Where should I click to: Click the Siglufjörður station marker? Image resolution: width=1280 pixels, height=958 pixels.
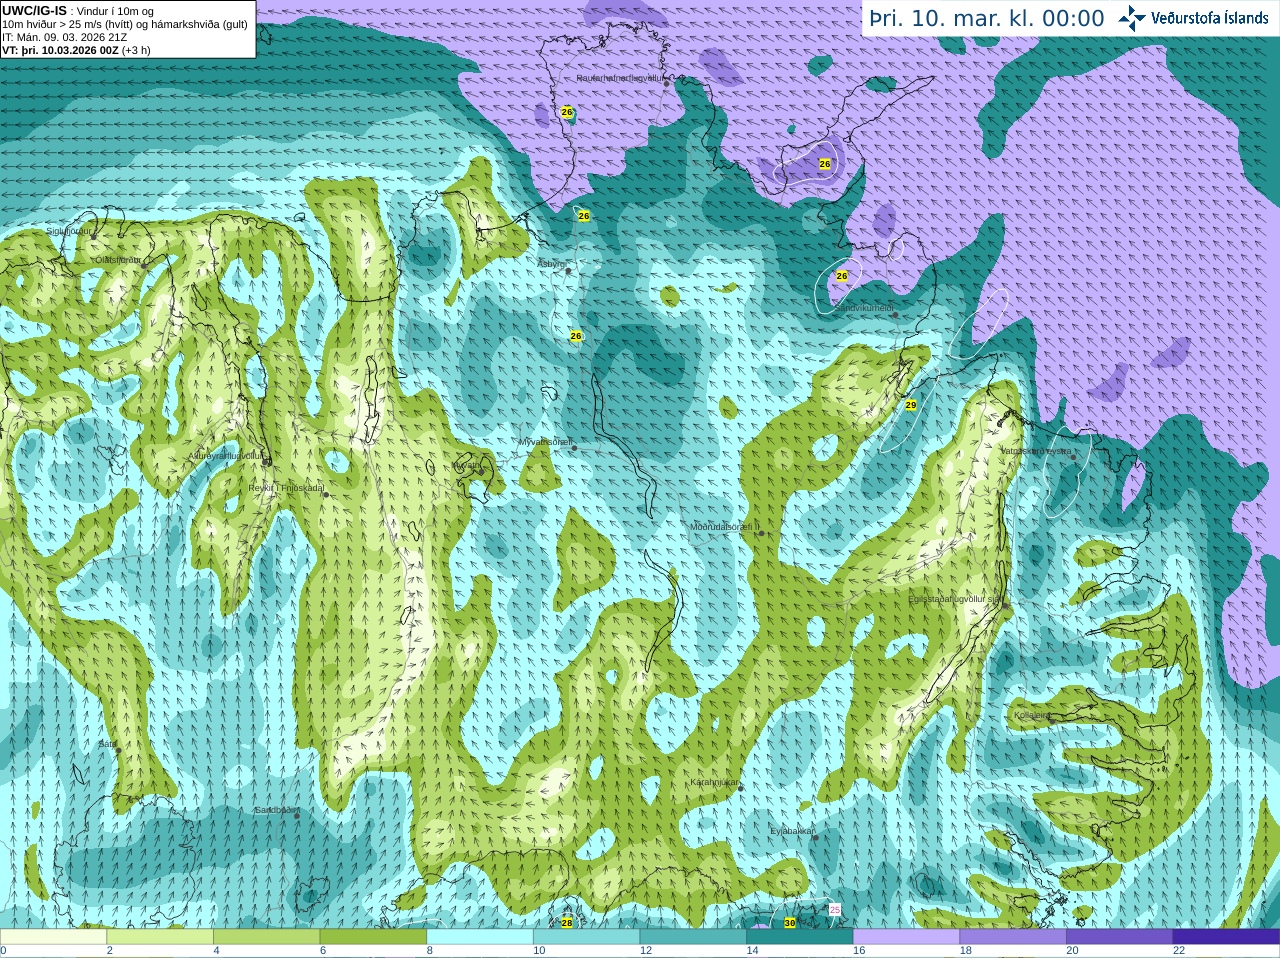click(x=92, y=236)
